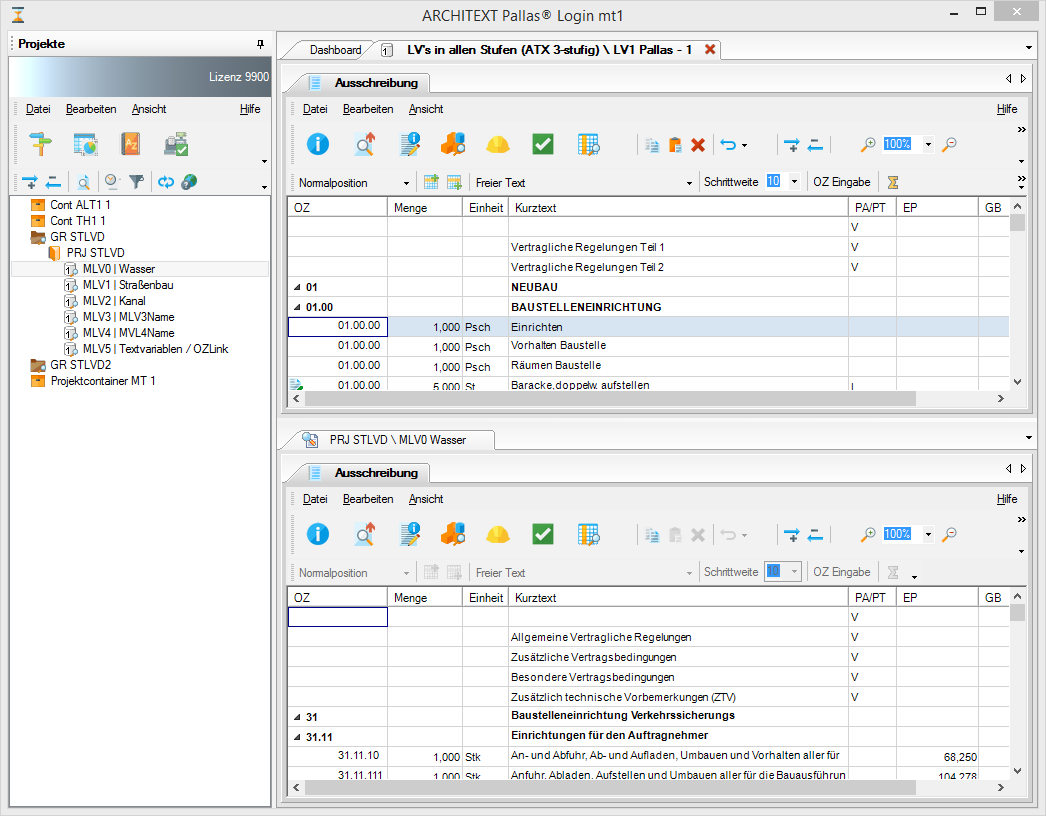Open the 100% zoom dropdown in upper toolbar

pos(928,144)
